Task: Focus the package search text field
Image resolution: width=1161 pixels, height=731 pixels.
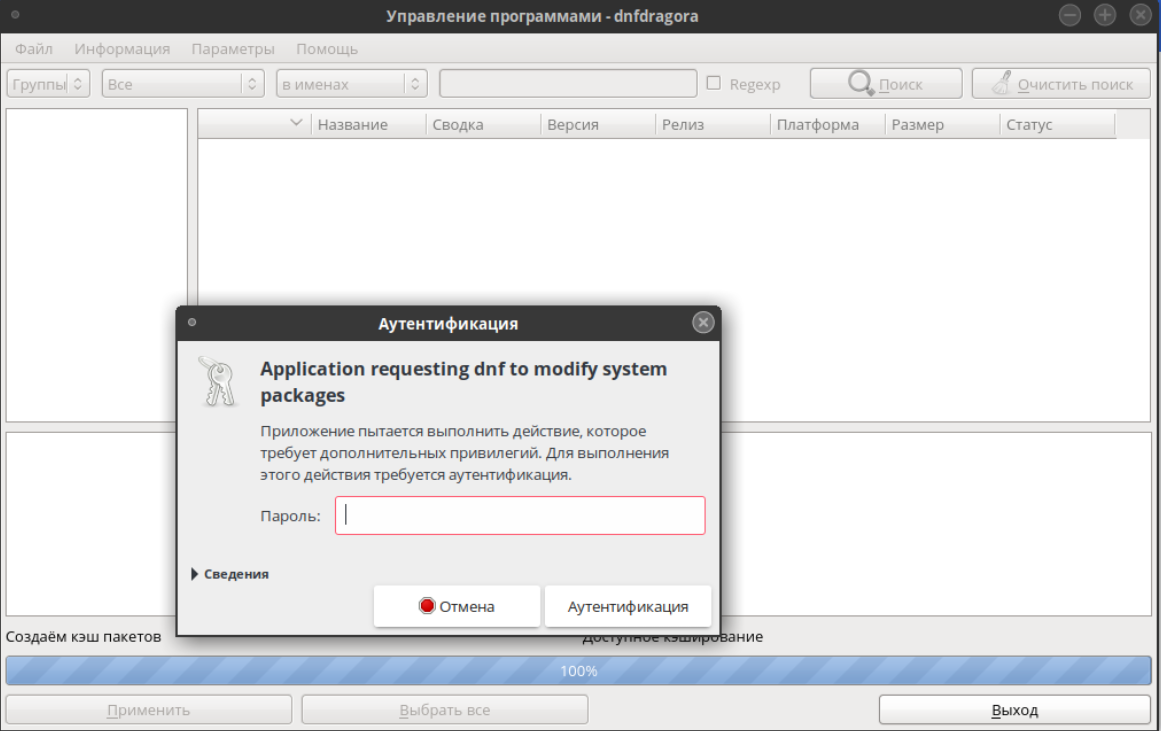Action: [x=568, y=84]
